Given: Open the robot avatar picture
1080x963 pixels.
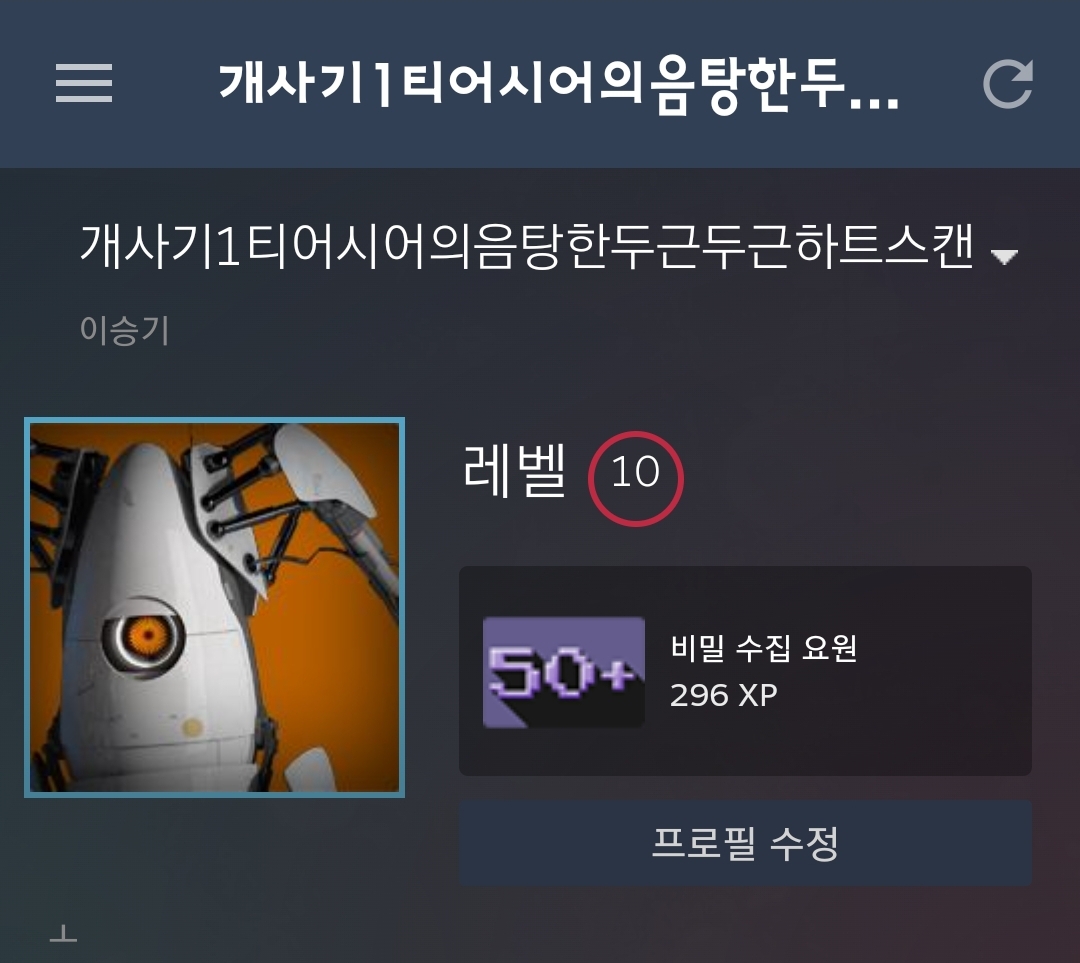Looking at the screenshot, I should tap(214, 608).
